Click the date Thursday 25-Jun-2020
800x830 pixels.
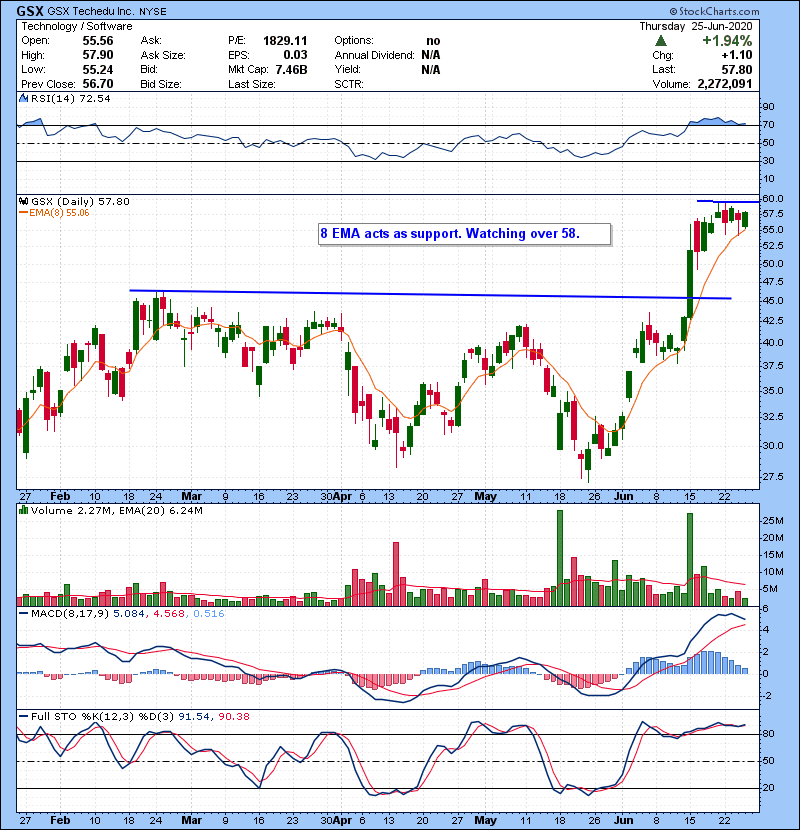pos(696,26)
